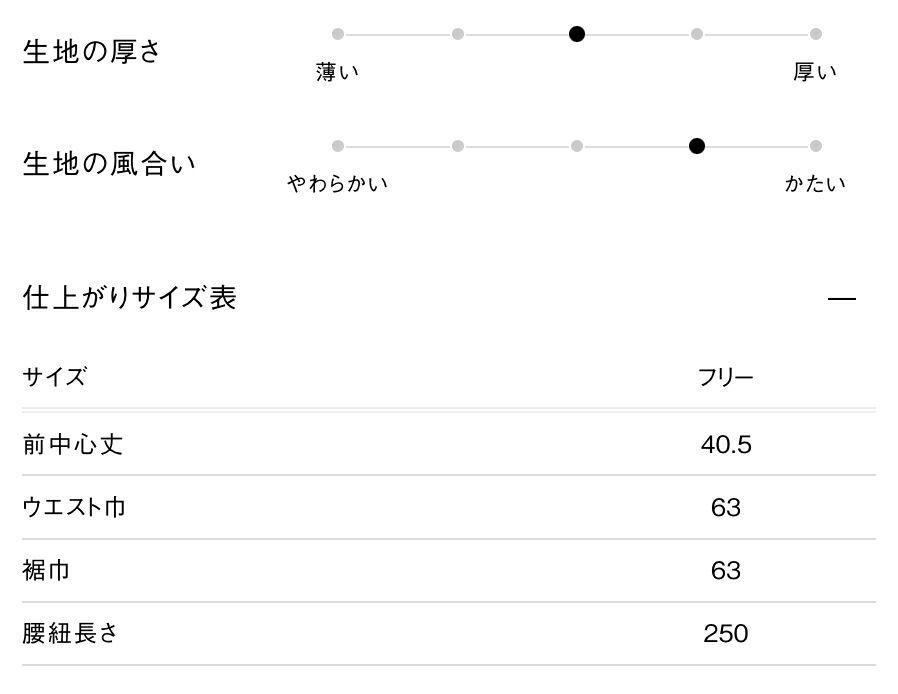Click the かたい label
Image resolution: width=898 pixels, height=694 pixels.
point(815,184)
